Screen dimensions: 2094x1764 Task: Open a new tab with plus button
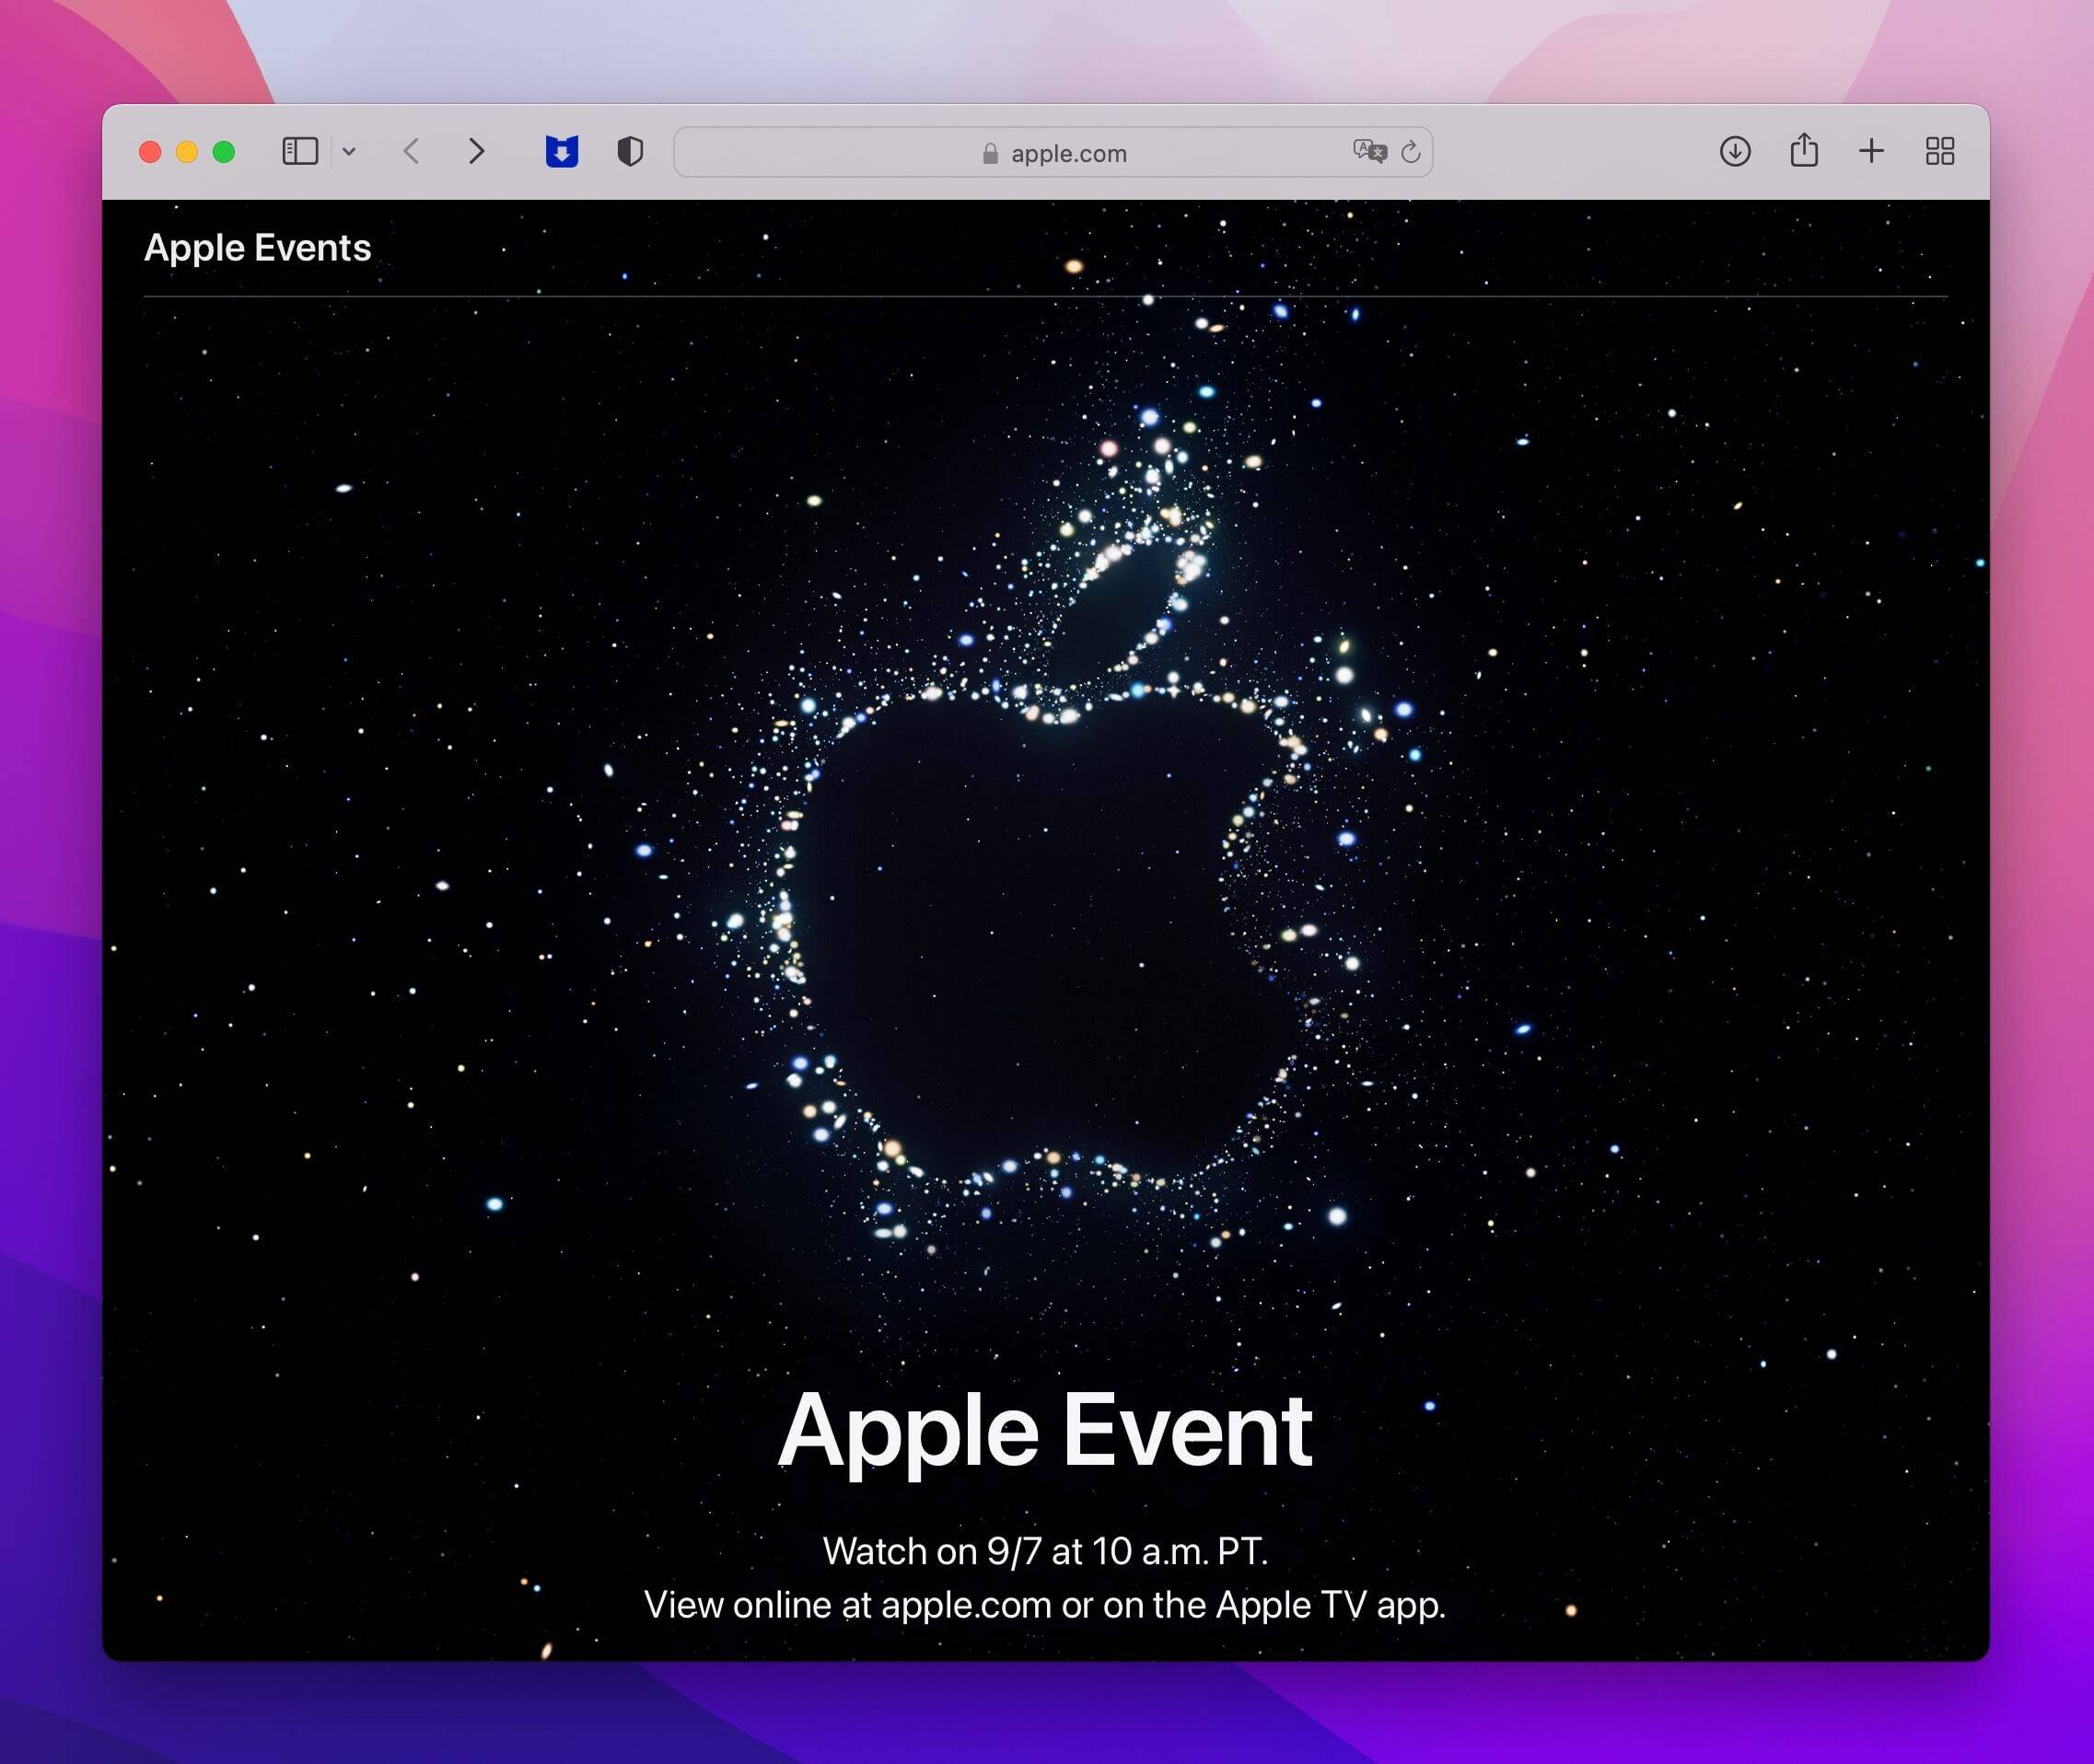tap(1871, 152)
